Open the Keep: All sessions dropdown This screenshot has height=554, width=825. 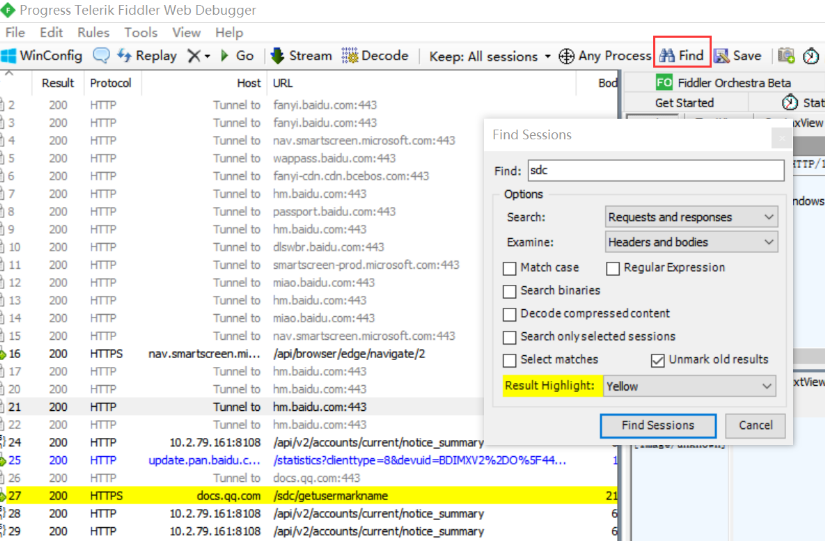490,56
